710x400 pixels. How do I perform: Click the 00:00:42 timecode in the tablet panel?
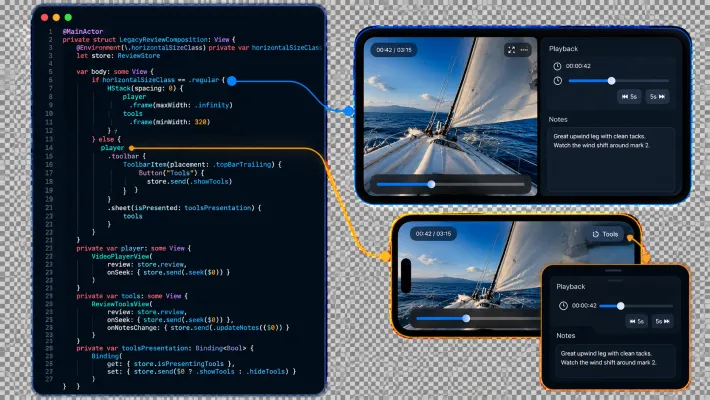(578, 66)
